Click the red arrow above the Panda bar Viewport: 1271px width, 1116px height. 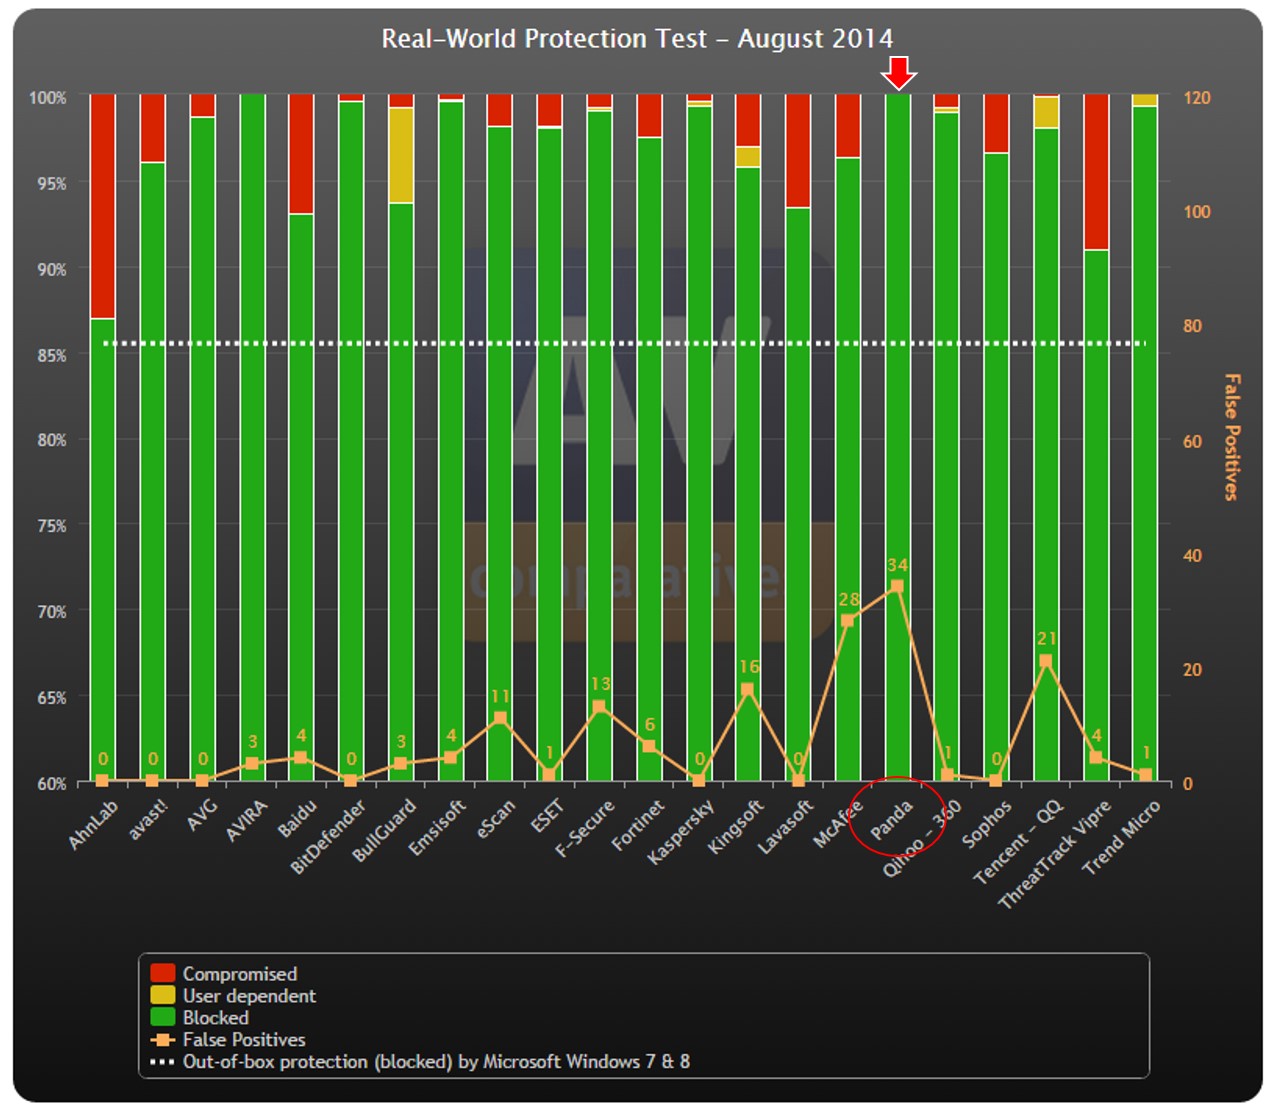point(898,72)
